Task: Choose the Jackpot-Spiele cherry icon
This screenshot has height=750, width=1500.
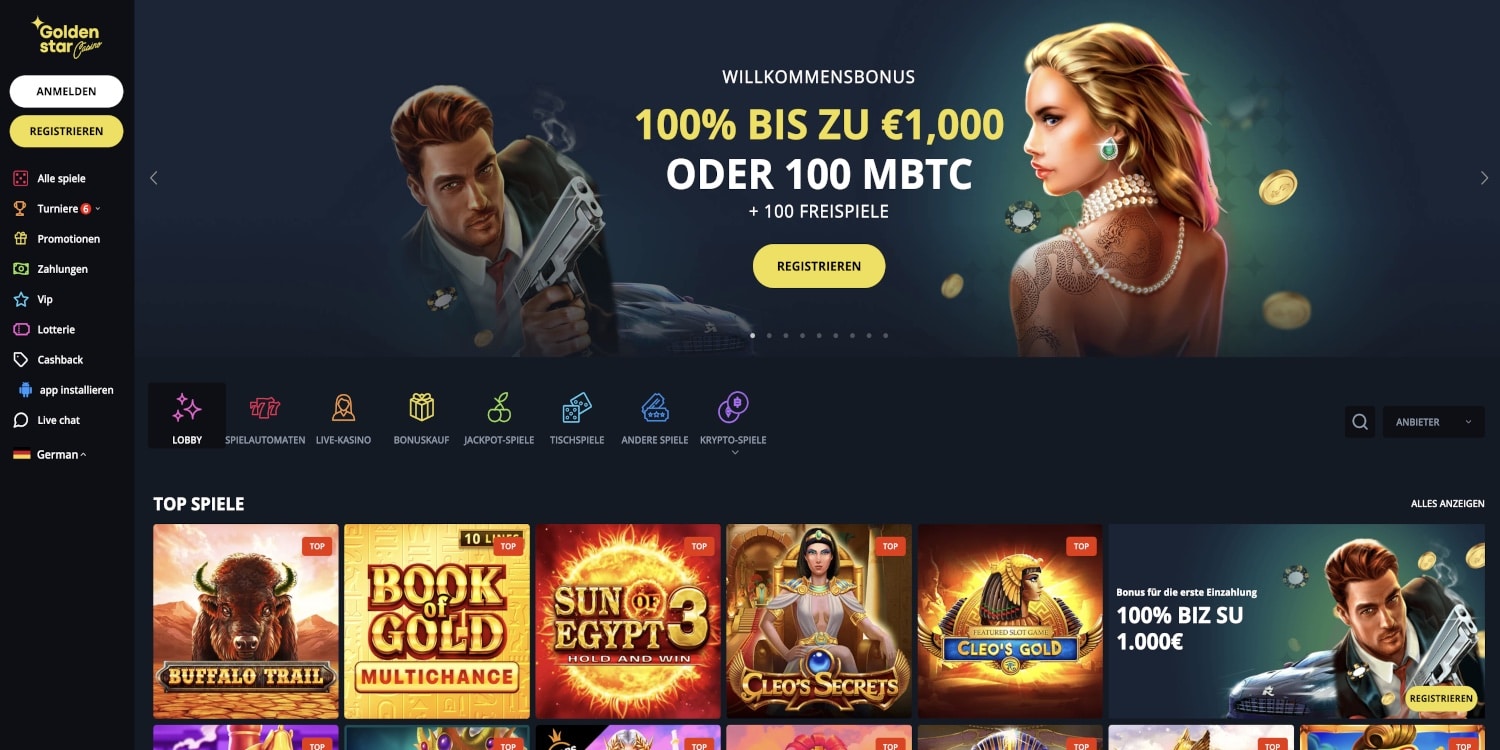Action: click(499, 407)
